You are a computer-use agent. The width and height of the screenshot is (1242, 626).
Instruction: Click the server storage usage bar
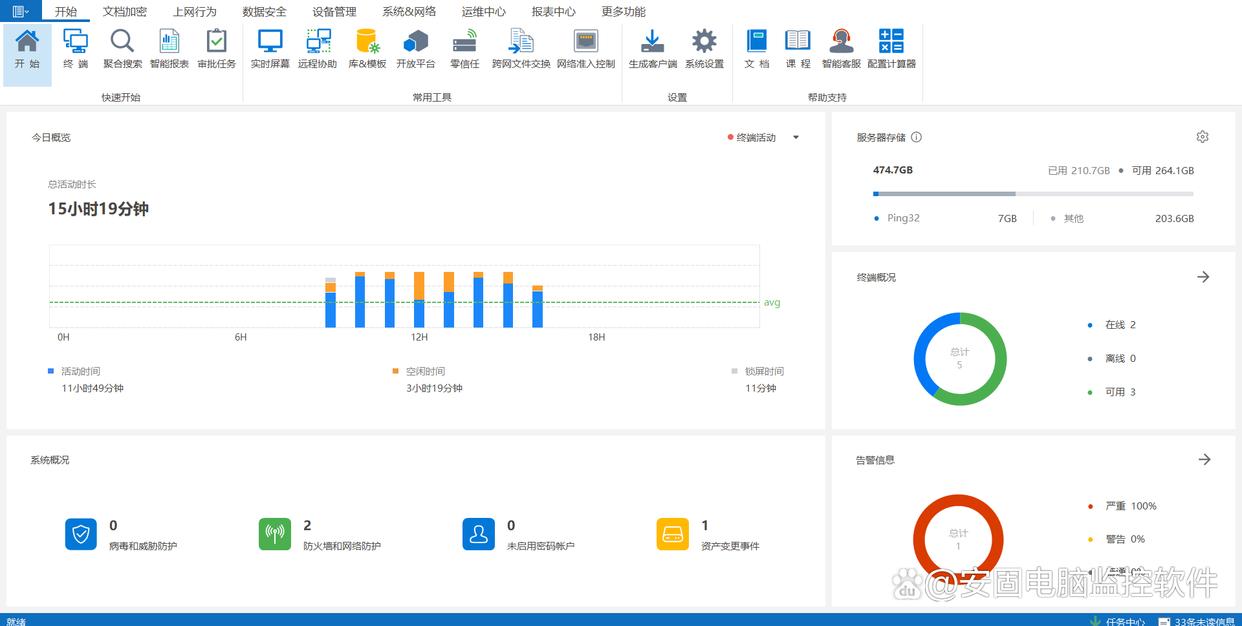coord(1032,194)
